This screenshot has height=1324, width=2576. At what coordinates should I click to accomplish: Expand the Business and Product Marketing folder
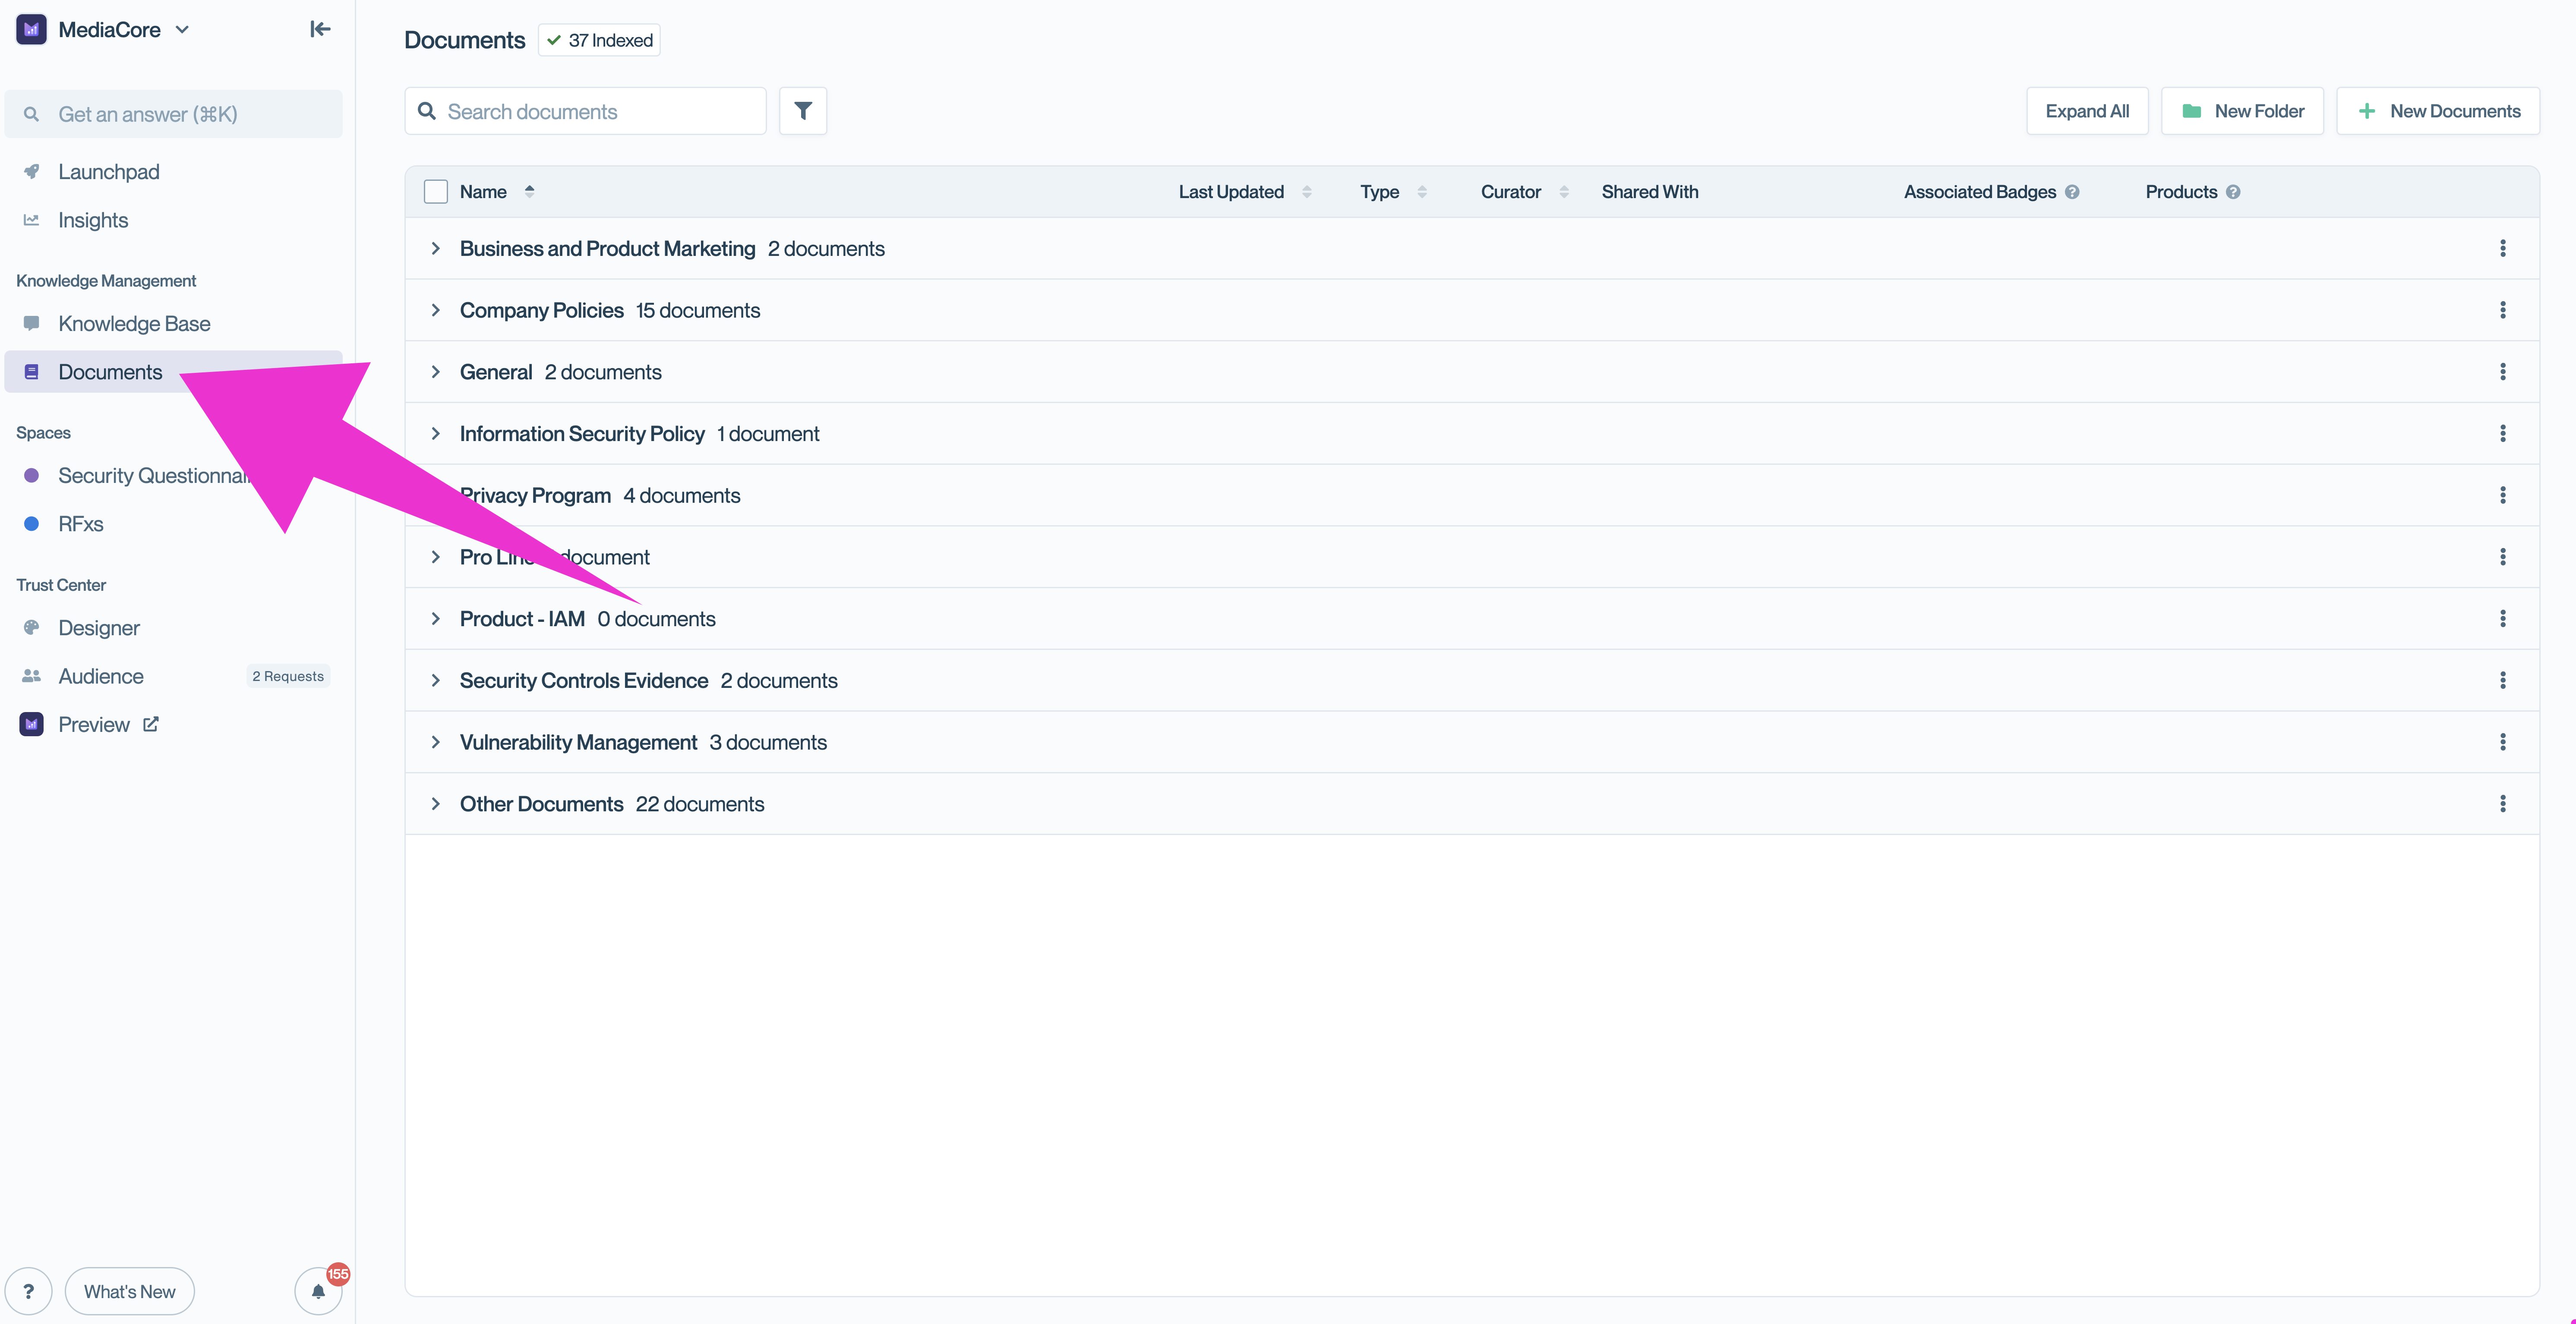click(x=436, y=248)
